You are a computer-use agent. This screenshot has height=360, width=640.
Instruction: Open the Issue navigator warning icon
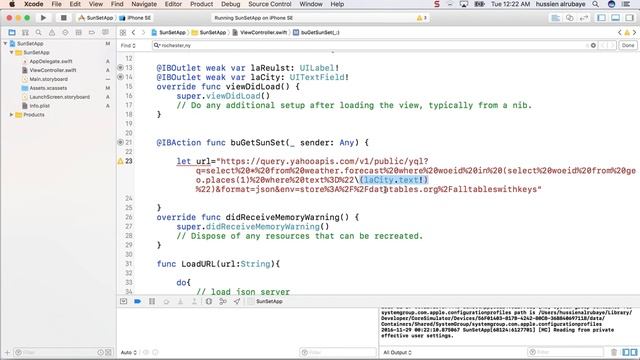(52, 32)
